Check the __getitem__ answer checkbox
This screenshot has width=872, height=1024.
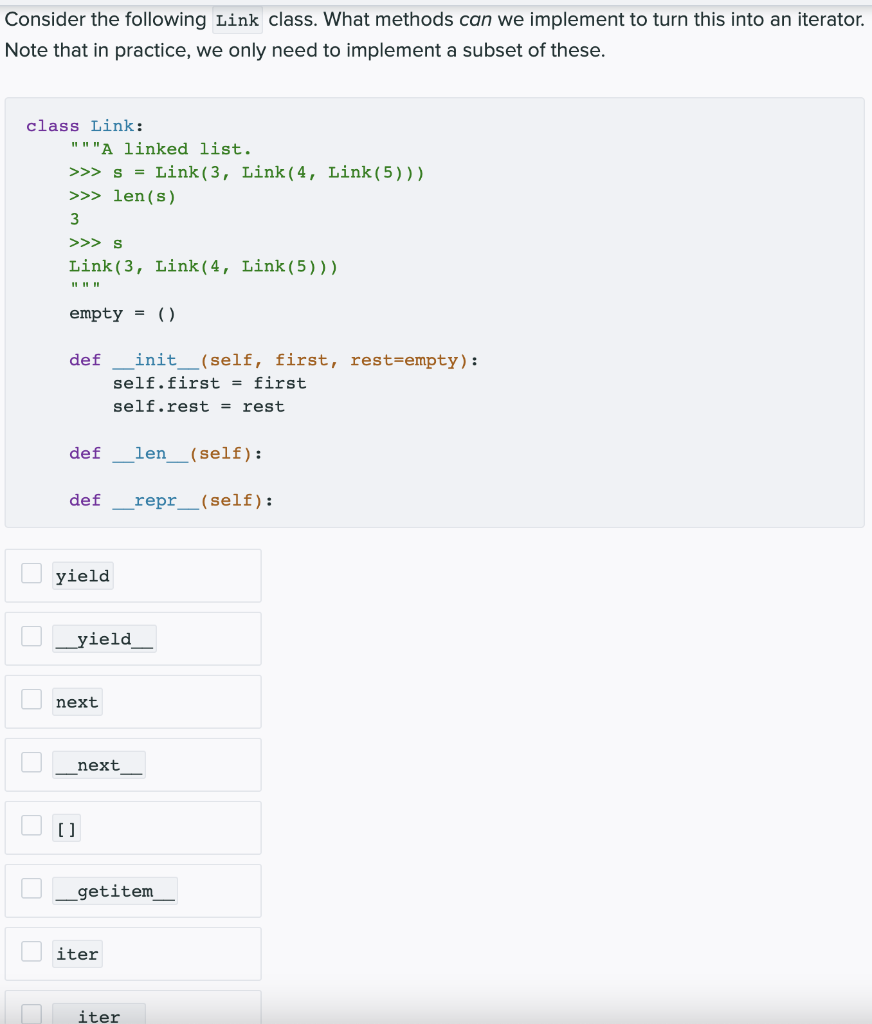(31, 886)
